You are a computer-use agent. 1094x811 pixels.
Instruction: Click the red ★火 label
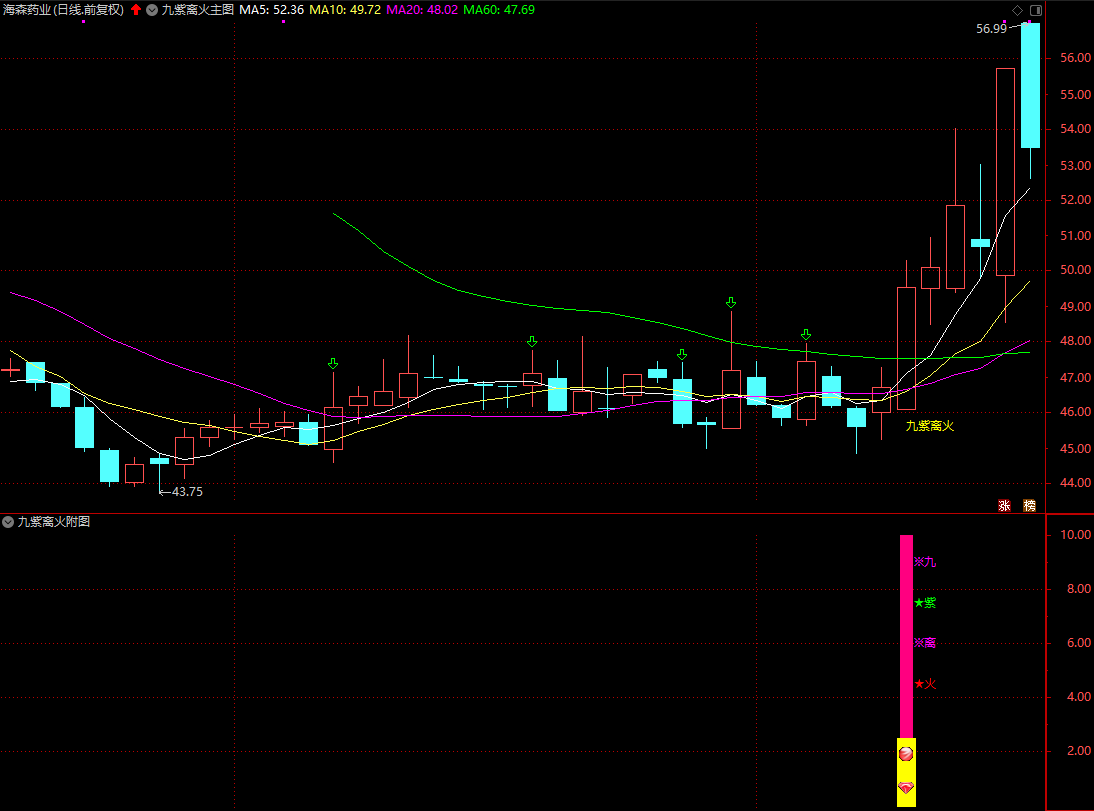pos(925,684)
